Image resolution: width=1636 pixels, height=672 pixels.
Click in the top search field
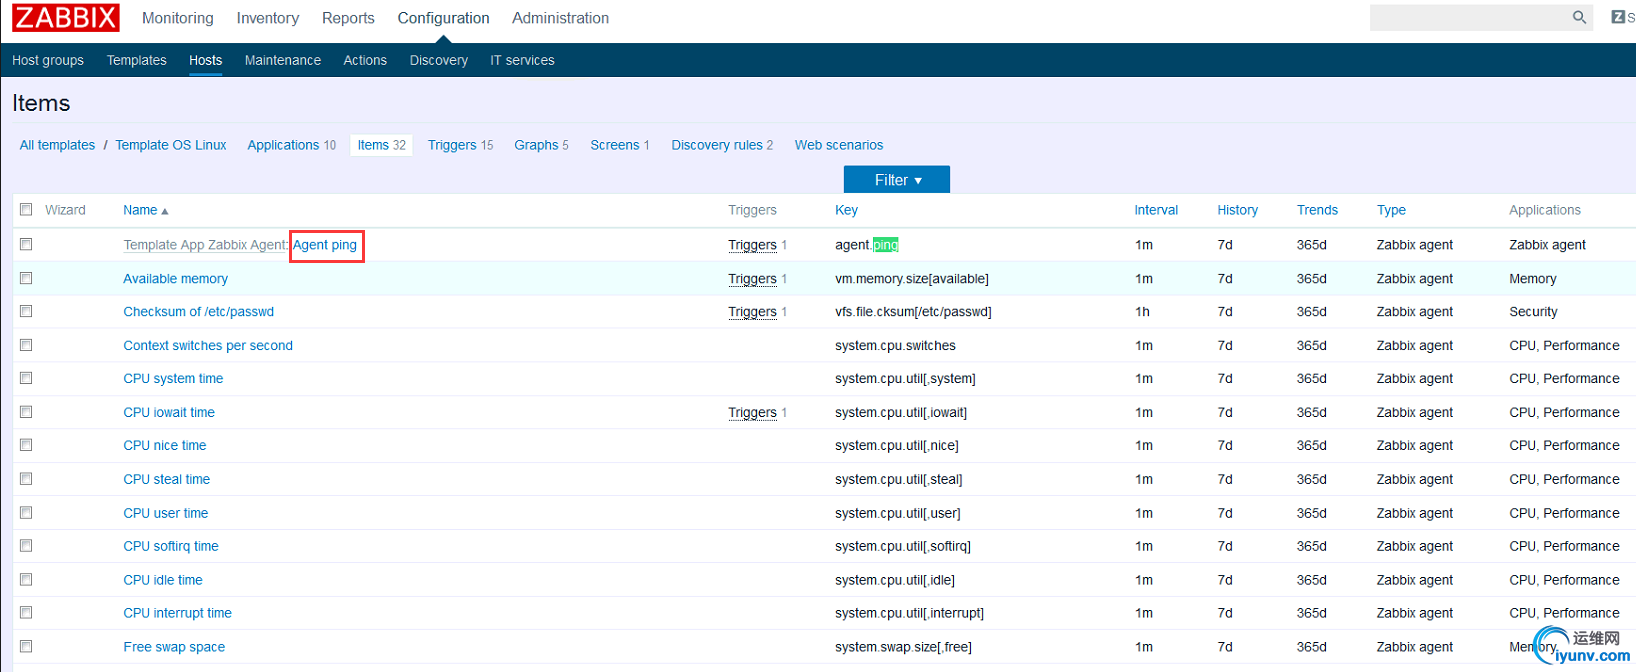[x=1465, y=17]
